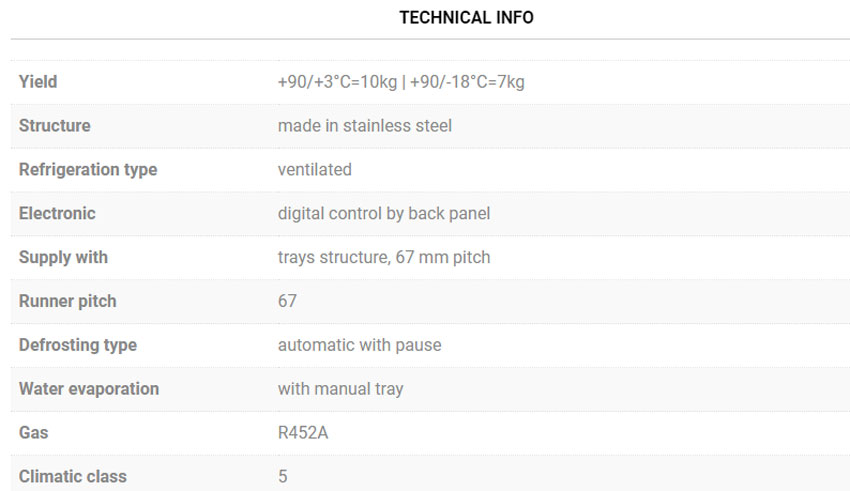850x491 pixels.
Task: Click the yield value +90/+3°C=10kg text
Action: pos(337,82)
